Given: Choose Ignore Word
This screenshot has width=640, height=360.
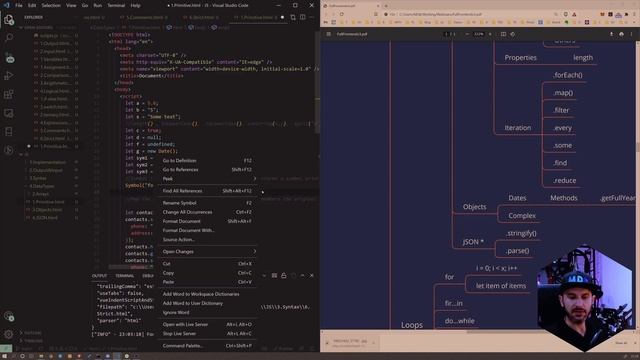Looking at the screenshot, I should (207, 313).
